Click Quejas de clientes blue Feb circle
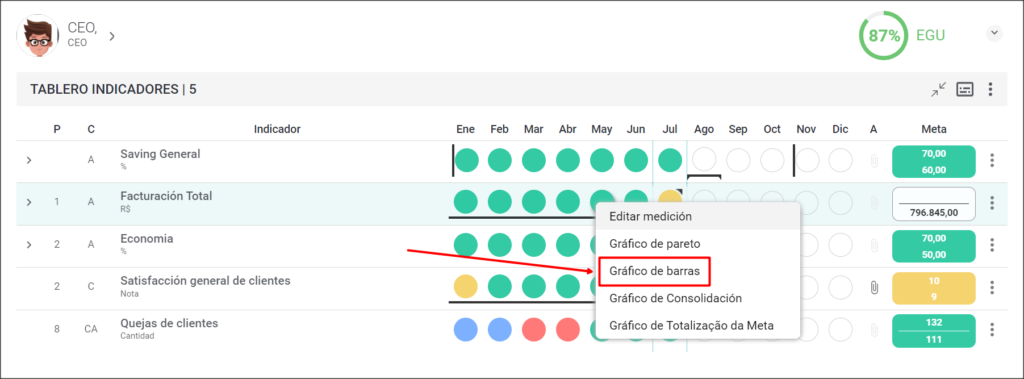The width and height of the screenshot is (1024, 379). (500, 329)
